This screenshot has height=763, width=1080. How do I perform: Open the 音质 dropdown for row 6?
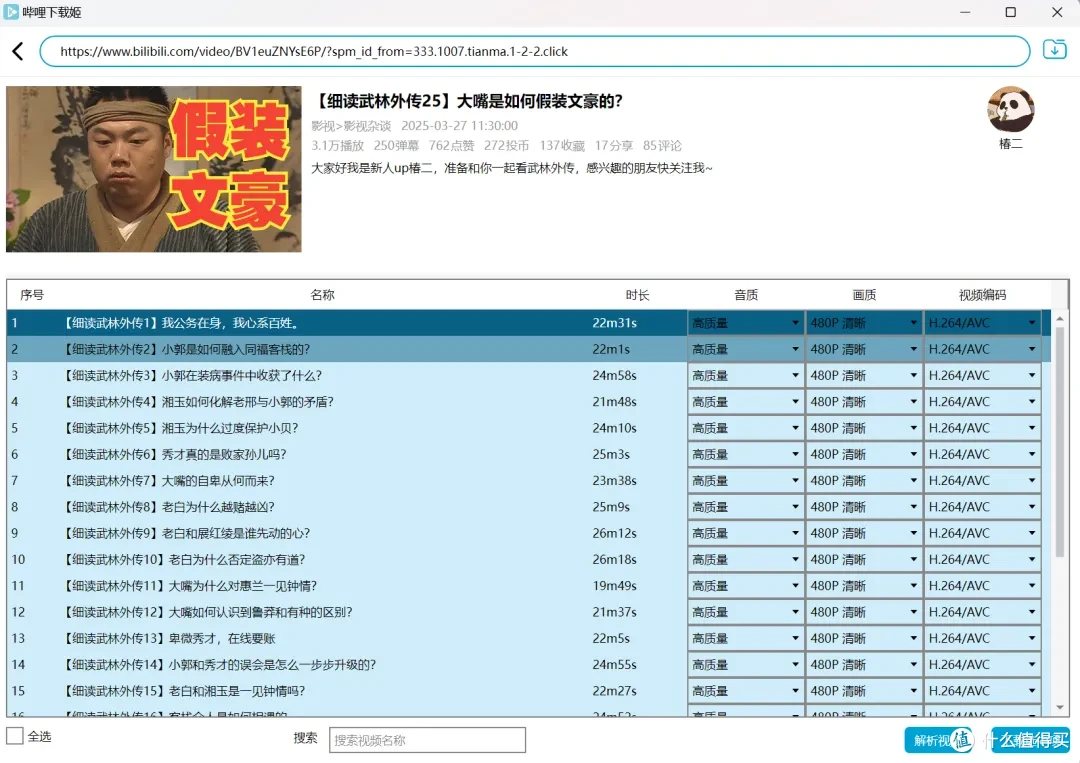pyautogui.click(x=745, y=454)
